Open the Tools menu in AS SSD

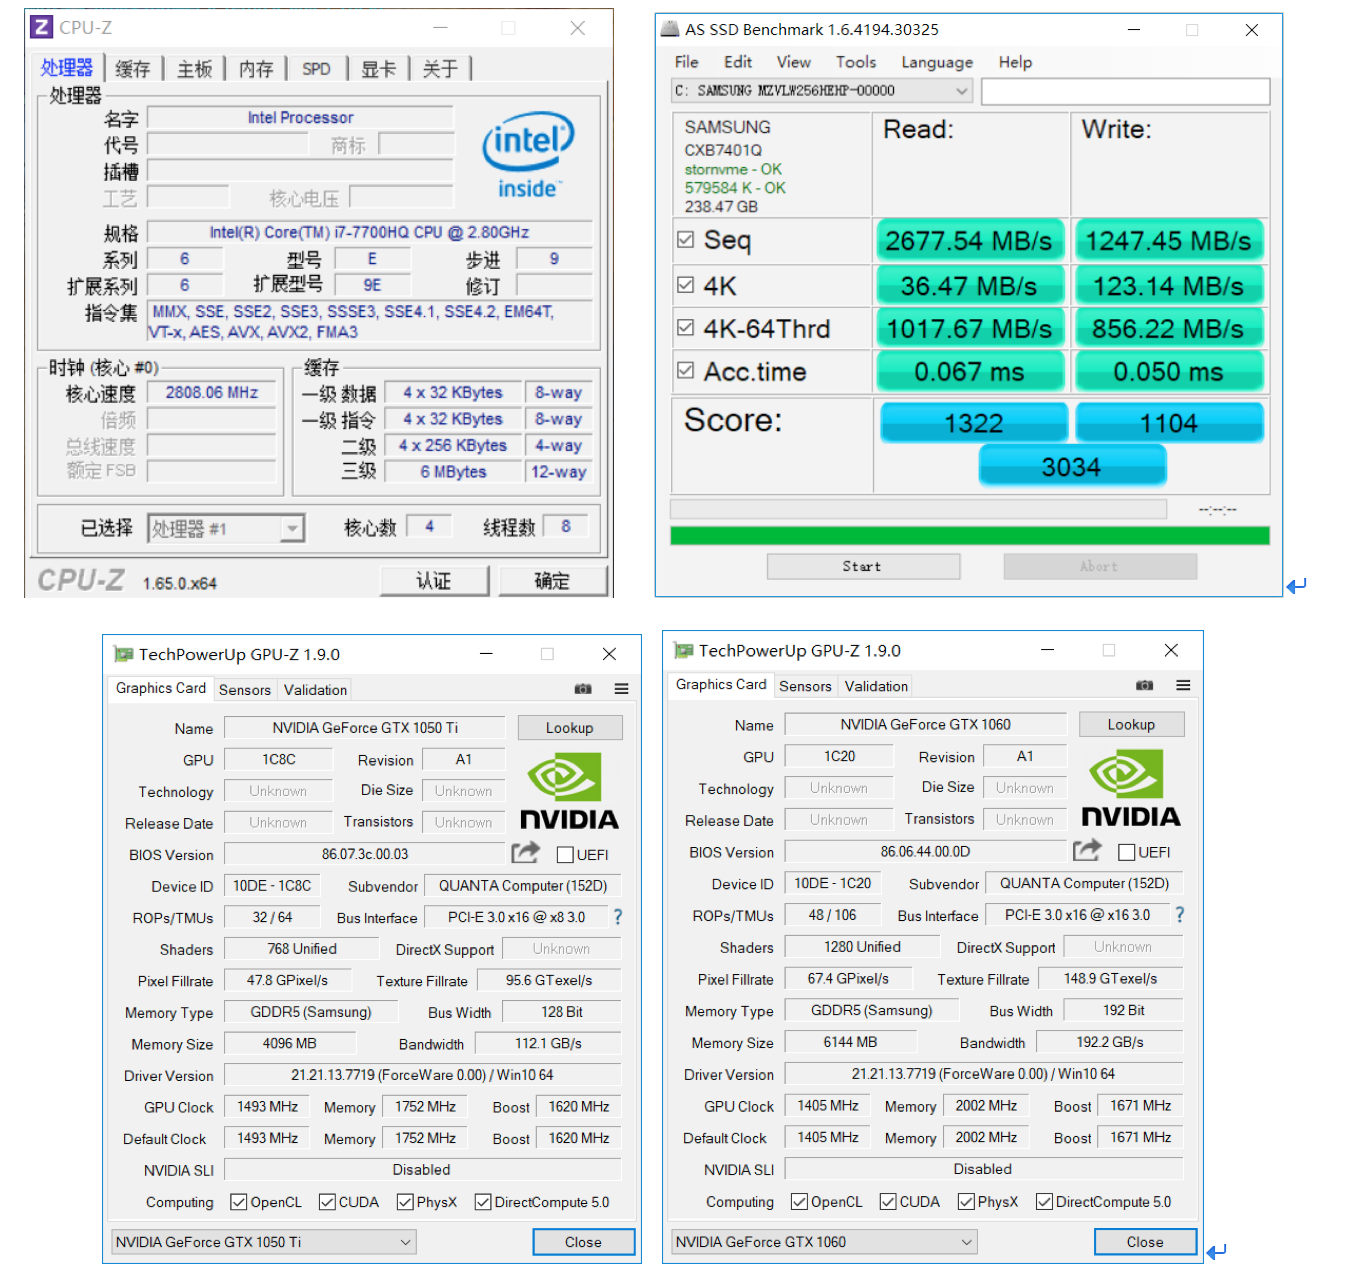coord(856,62)
